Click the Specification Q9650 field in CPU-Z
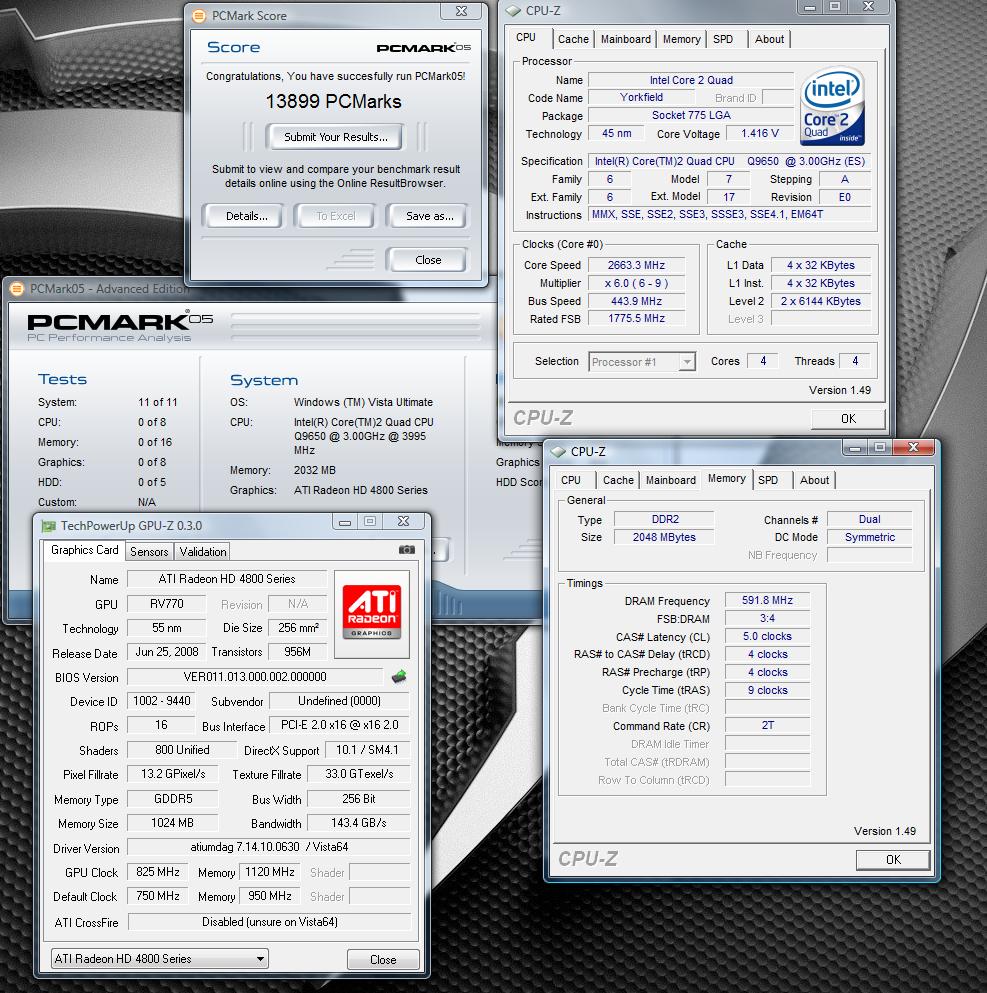The height and width of the screenshot is (993, 987). tap(729, 161)
